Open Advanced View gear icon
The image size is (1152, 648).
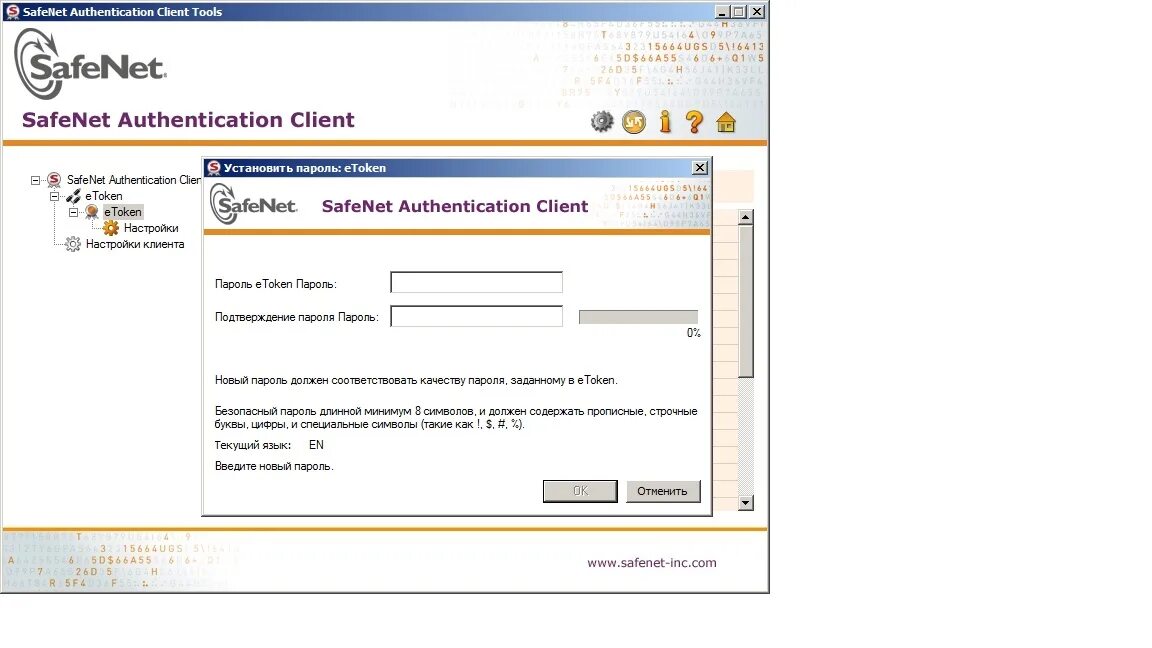(x=602, y=122)
